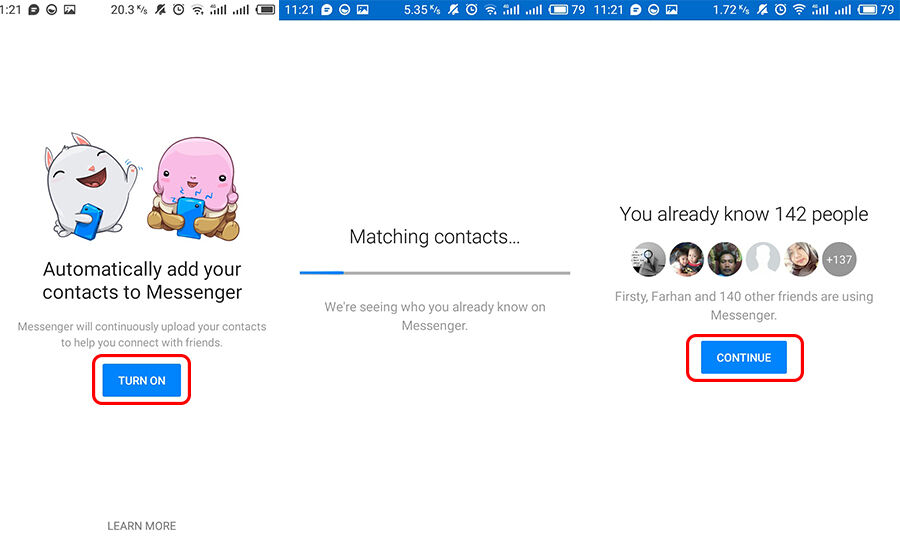Tap battery icon on Matching contacts screen
This screenshot has width=900, height=555.
tap(558, 10)
